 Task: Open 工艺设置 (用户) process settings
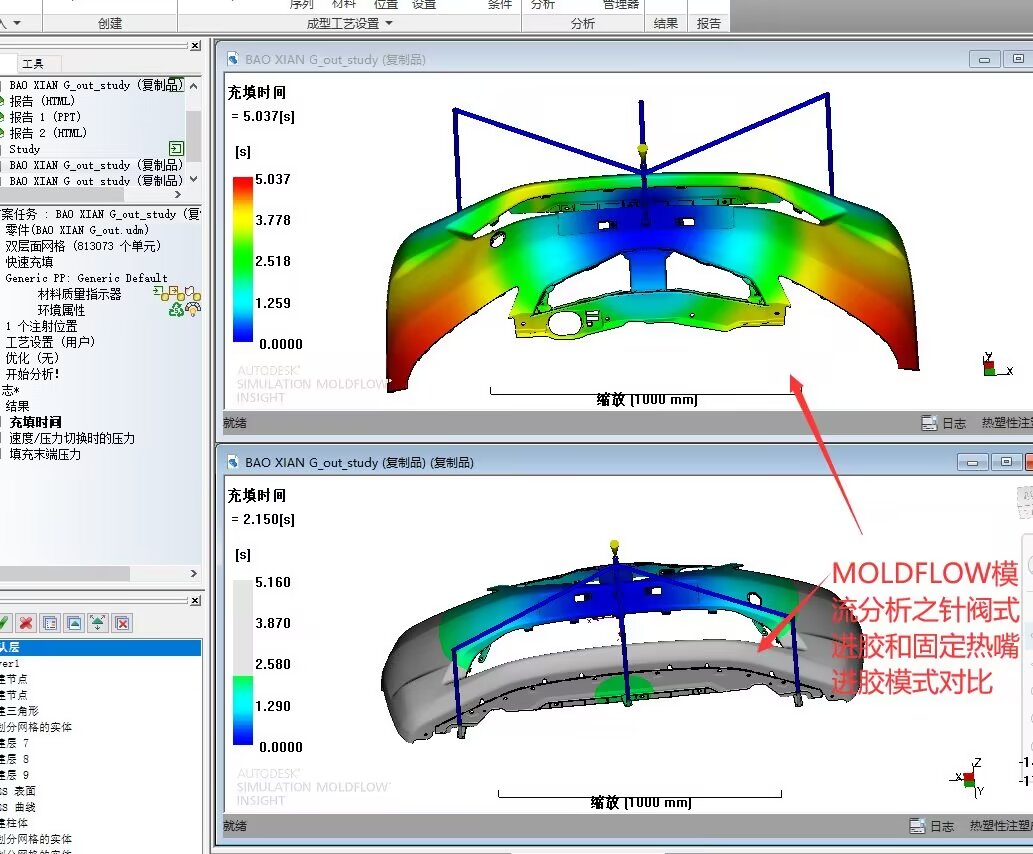50,342
